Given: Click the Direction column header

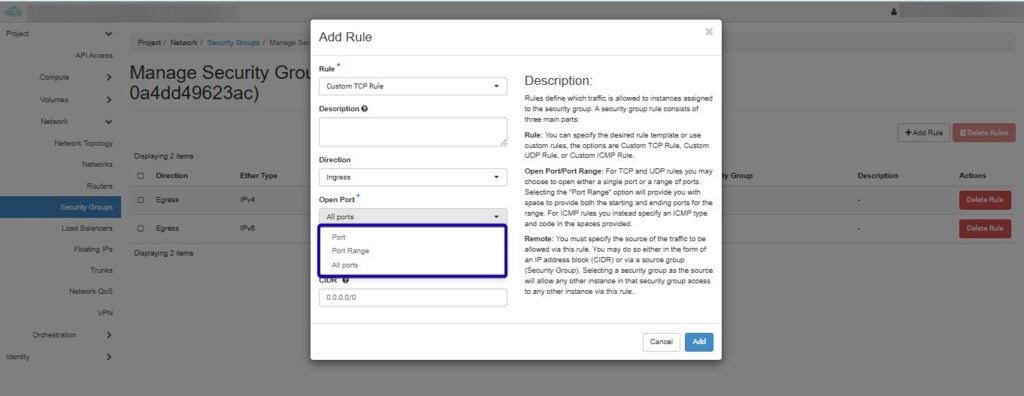Looking at the screenshot, I should point(172,176).
